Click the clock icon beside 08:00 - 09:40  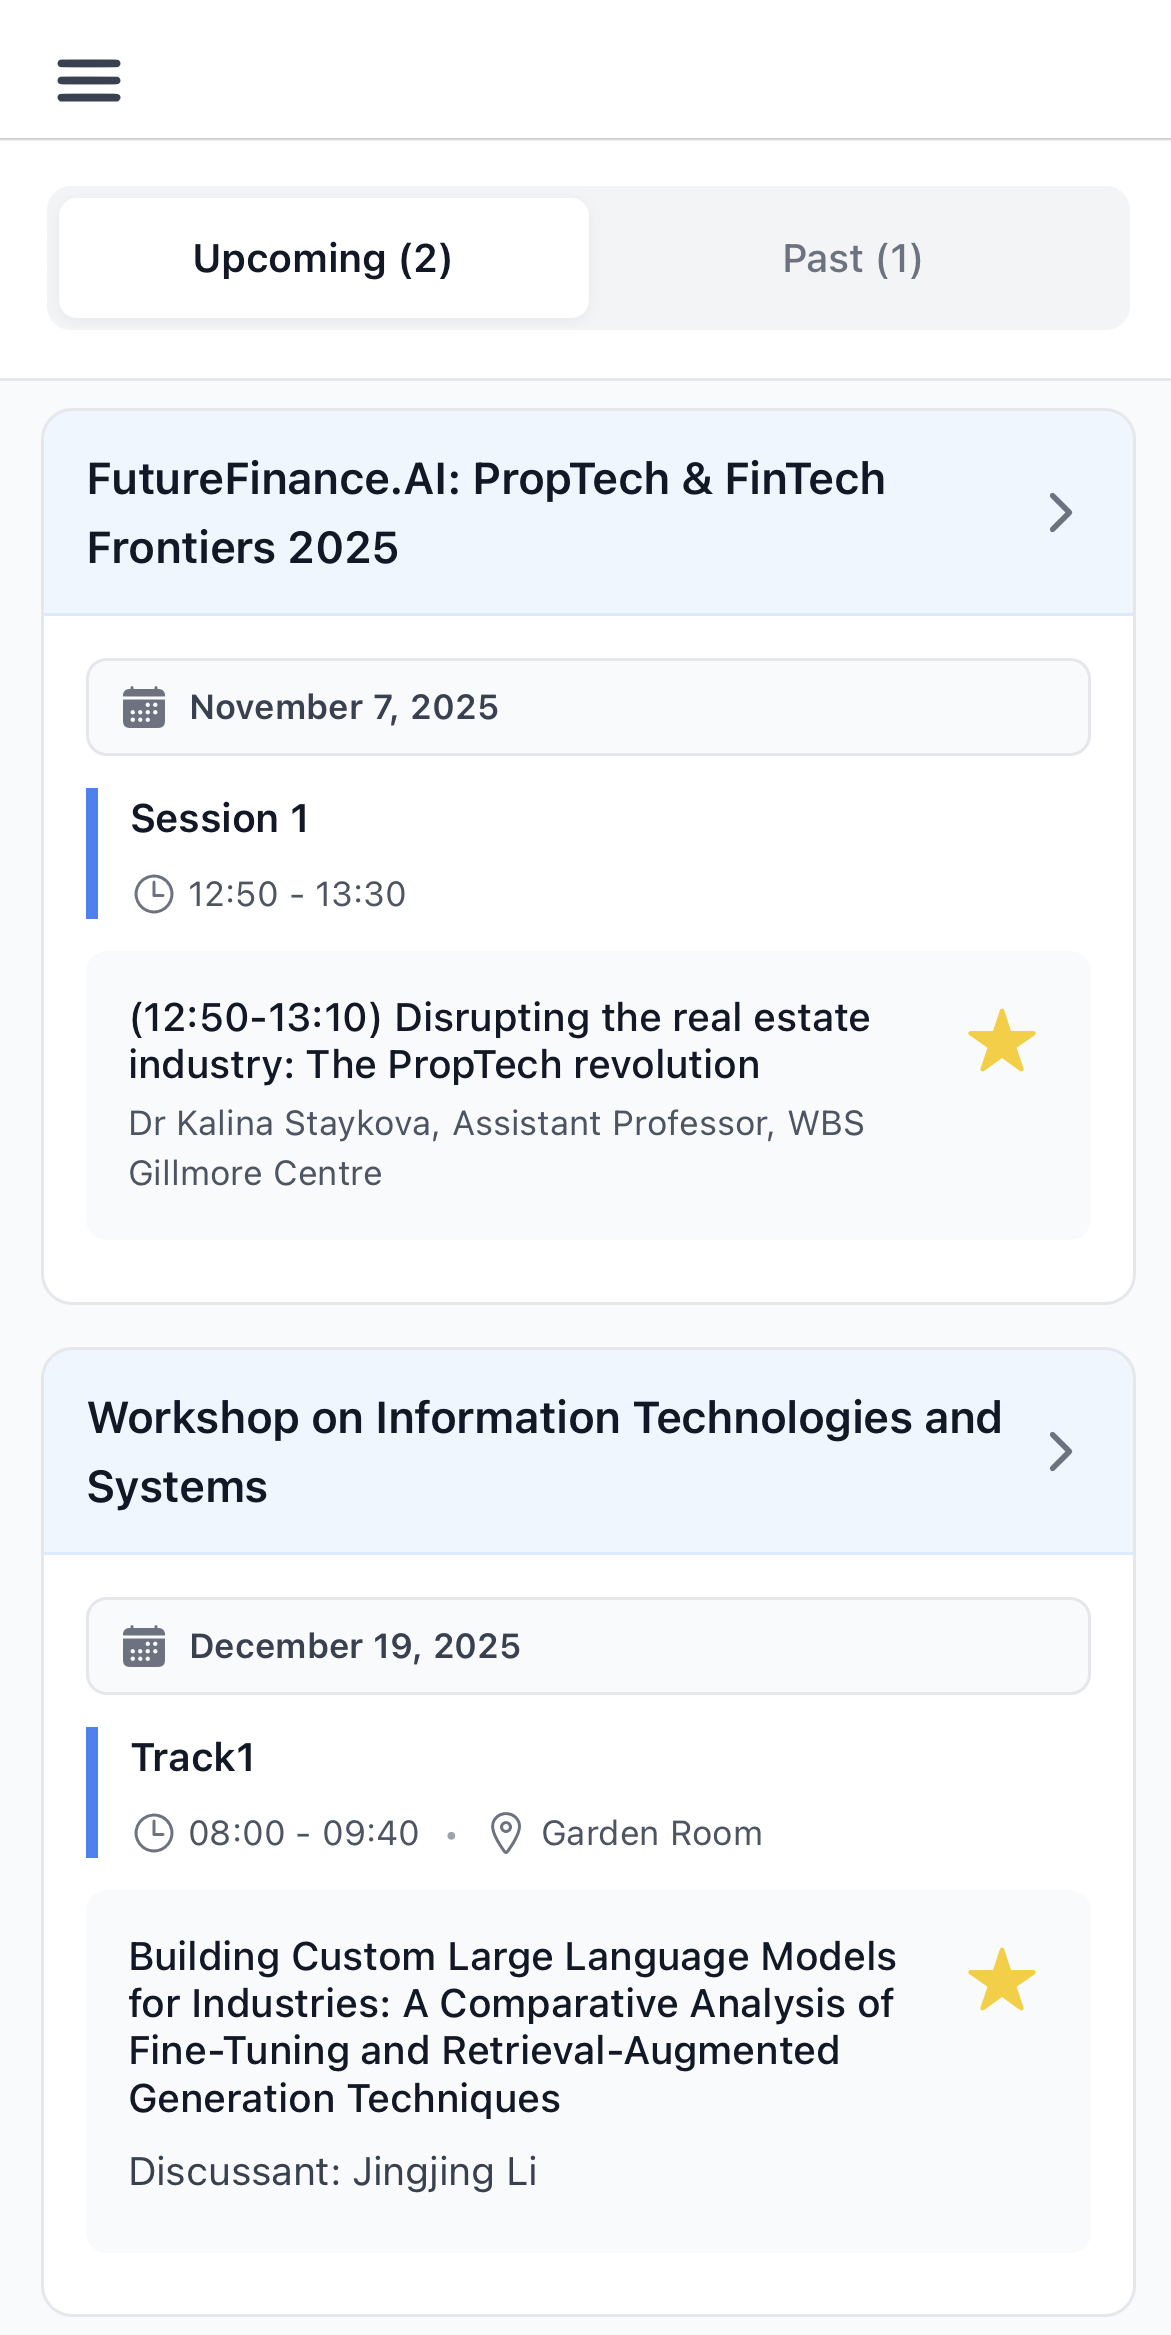[154, 1833]
